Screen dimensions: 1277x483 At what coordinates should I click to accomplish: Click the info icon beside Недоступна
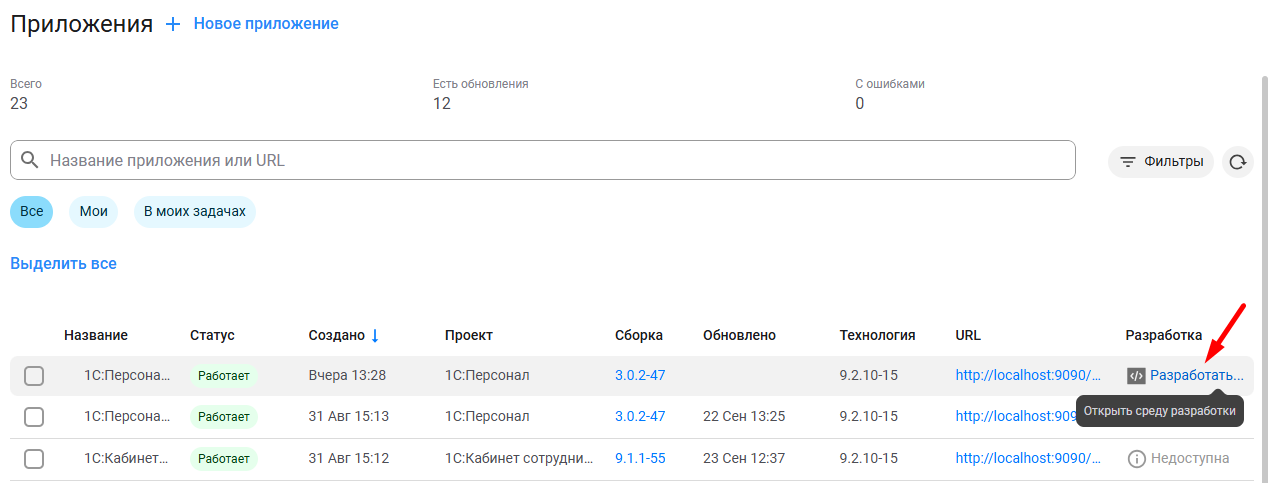pos(1136,459)
